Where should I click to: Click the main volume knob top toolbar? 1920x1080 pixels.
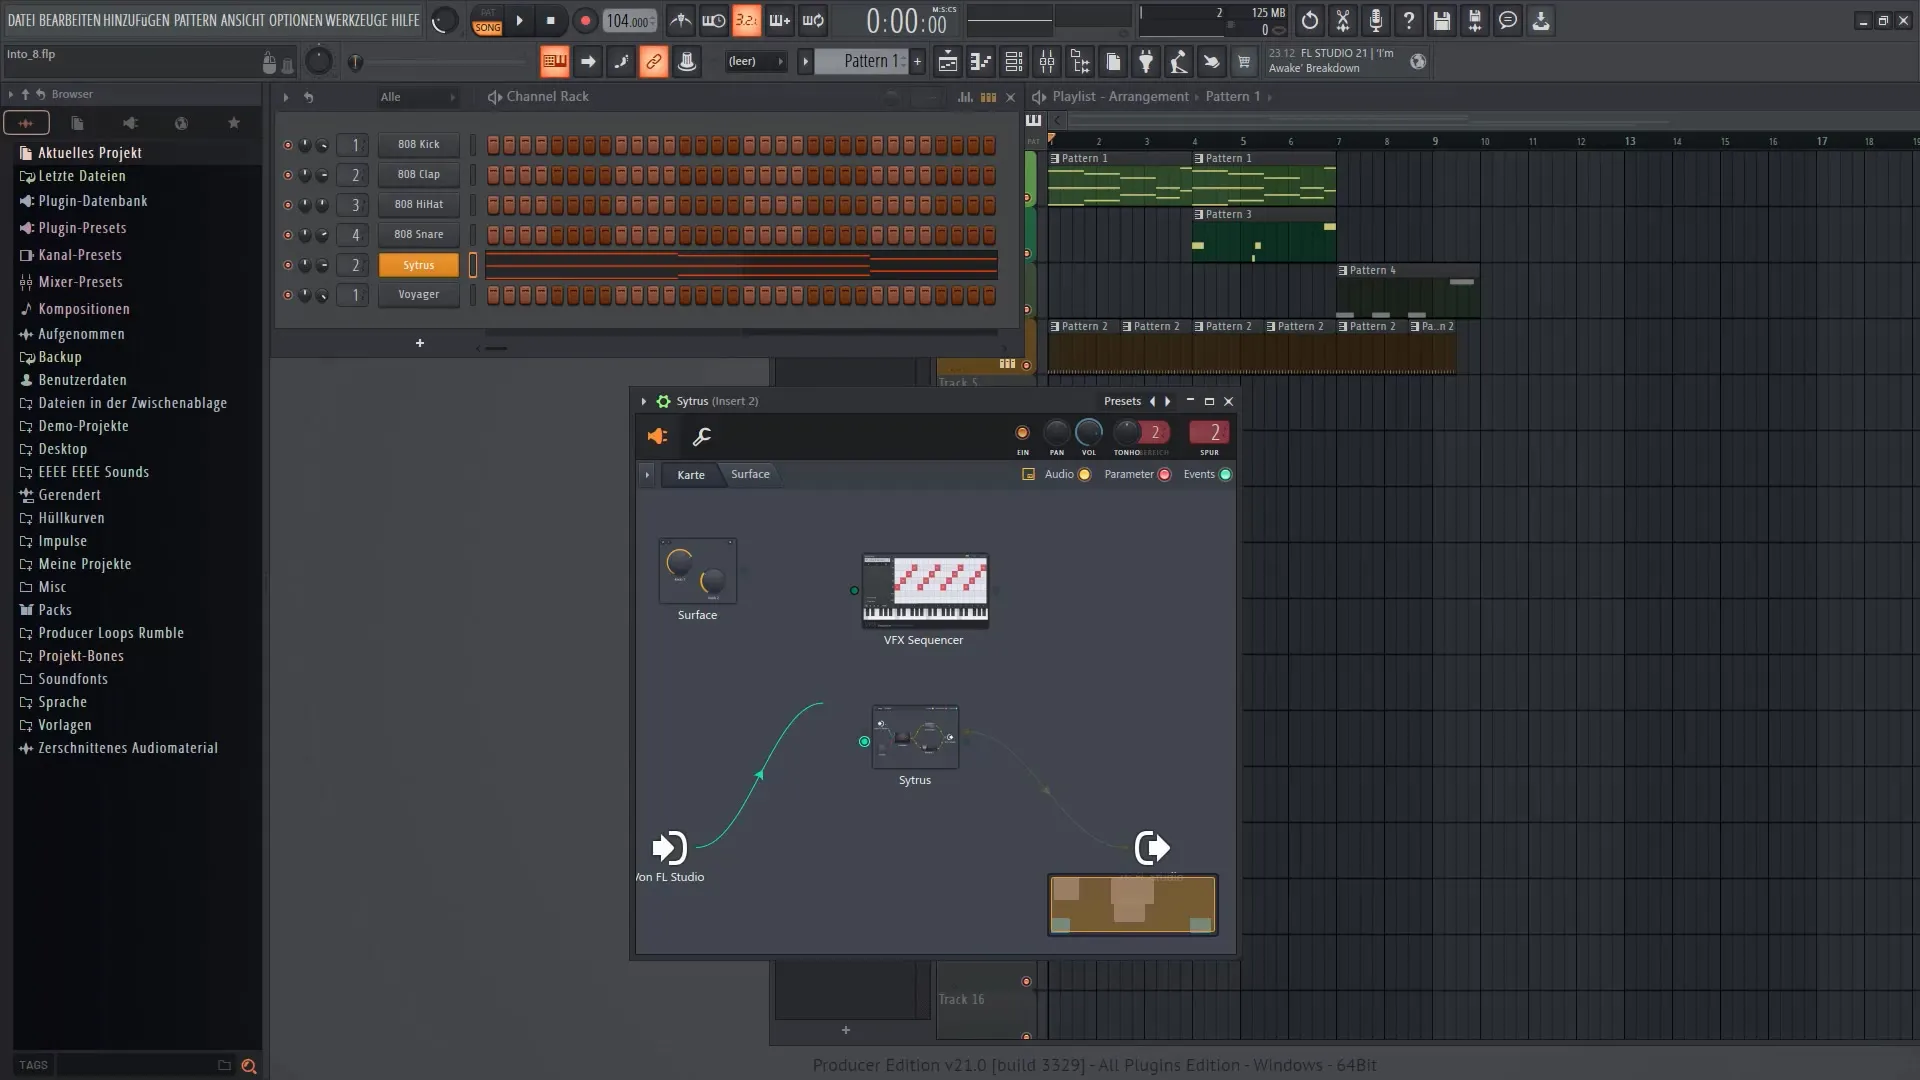coord(443,20)
